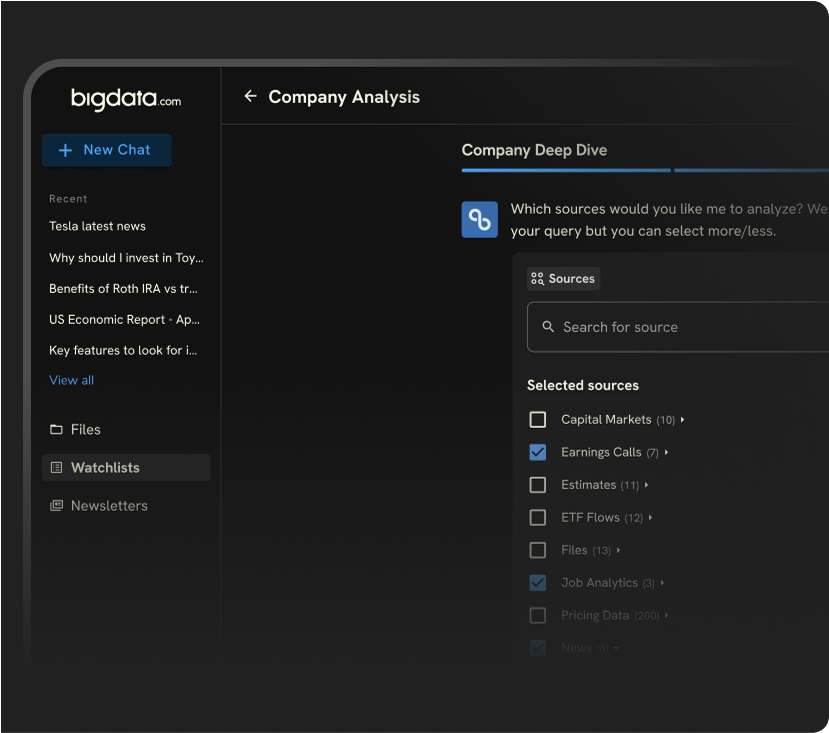Expand the Pricing Data arrow
This screenshot has height=733, width=829.
(666, 616)
